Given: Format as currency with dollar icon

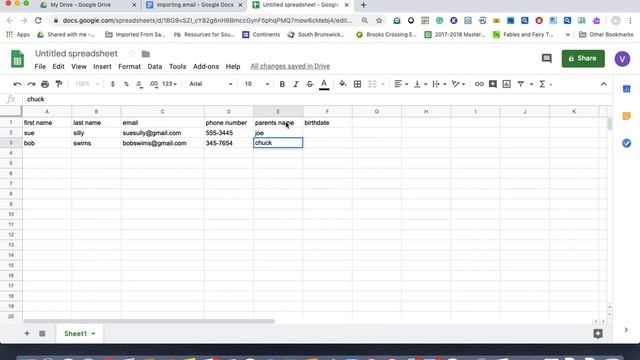Looking at the screenshot, I should (113, 84).
